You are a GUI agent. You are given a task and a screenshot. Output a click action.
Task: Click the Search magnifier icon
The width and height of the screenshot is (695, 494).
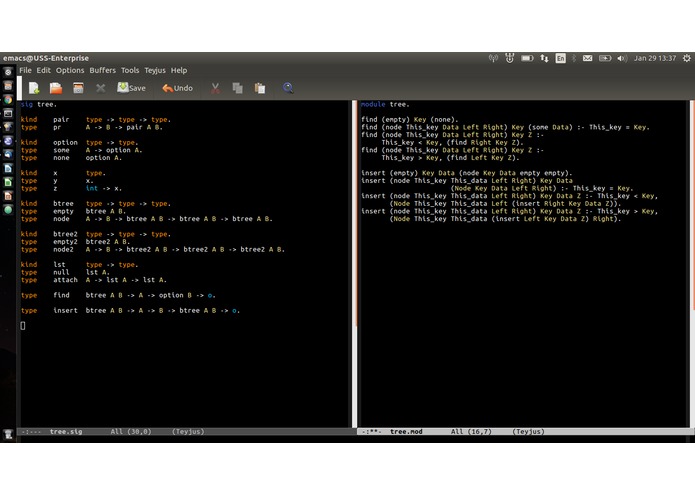click(x=288, y=88)
